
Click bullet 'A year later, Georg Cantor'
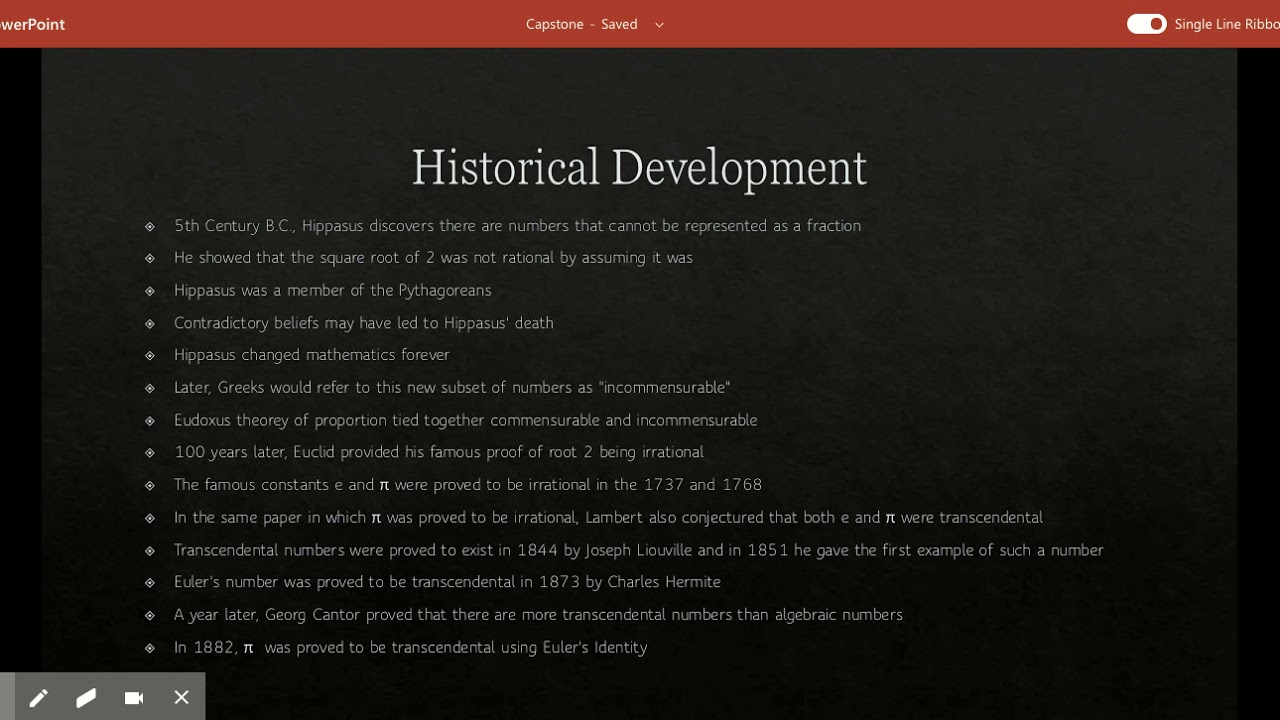[x=538, y=615]
